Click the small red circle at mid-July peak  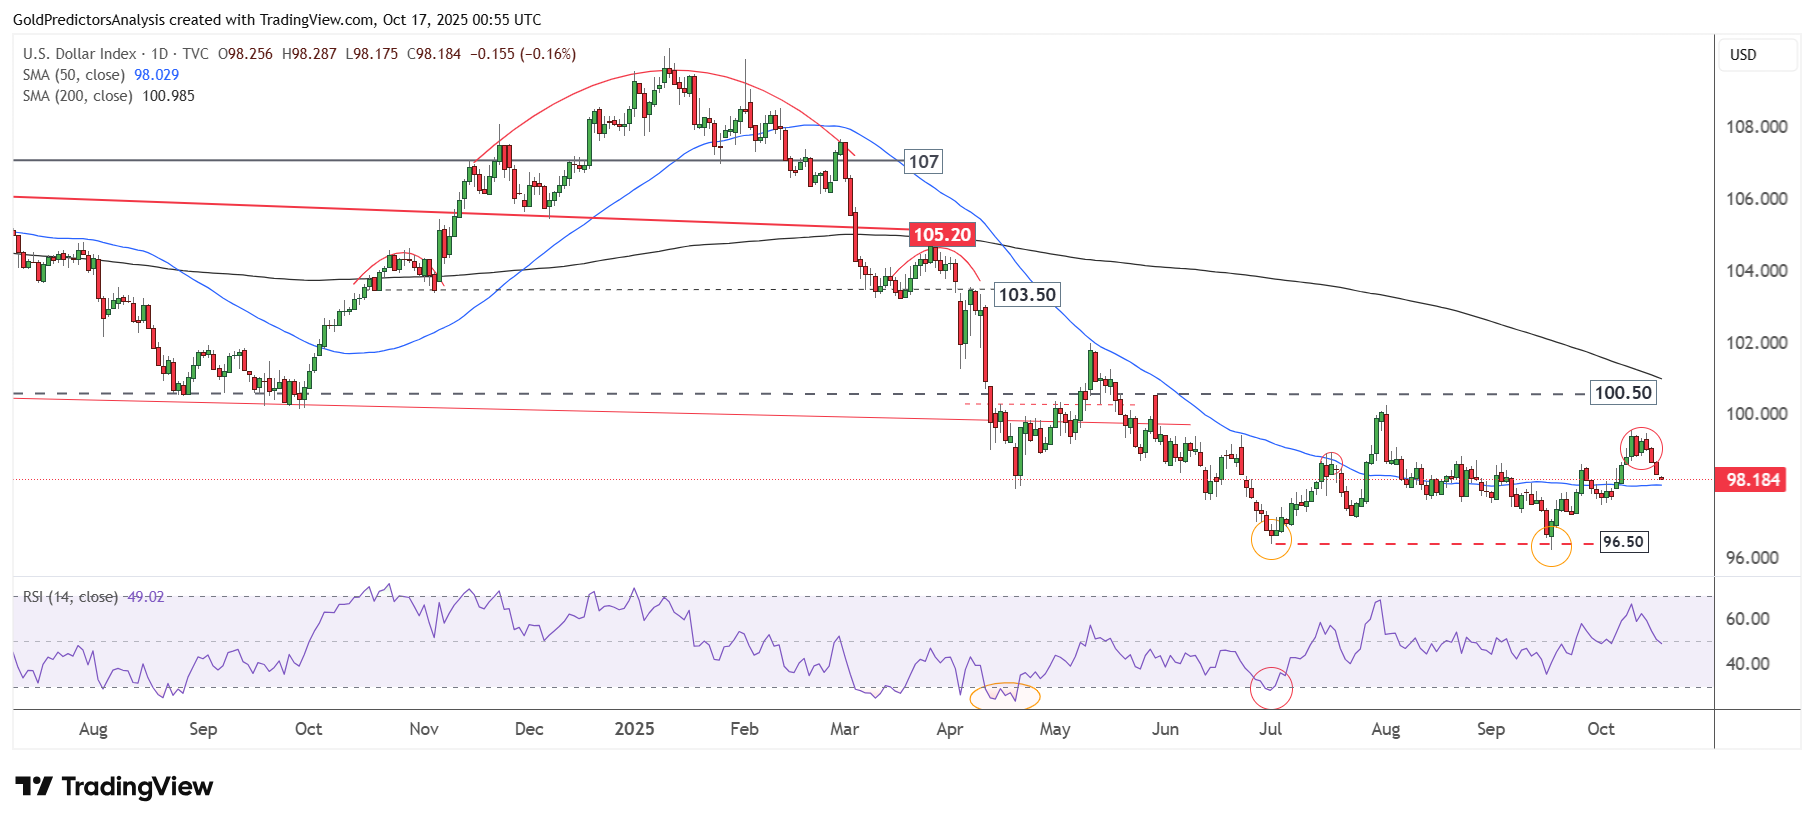click(1331, 463)
